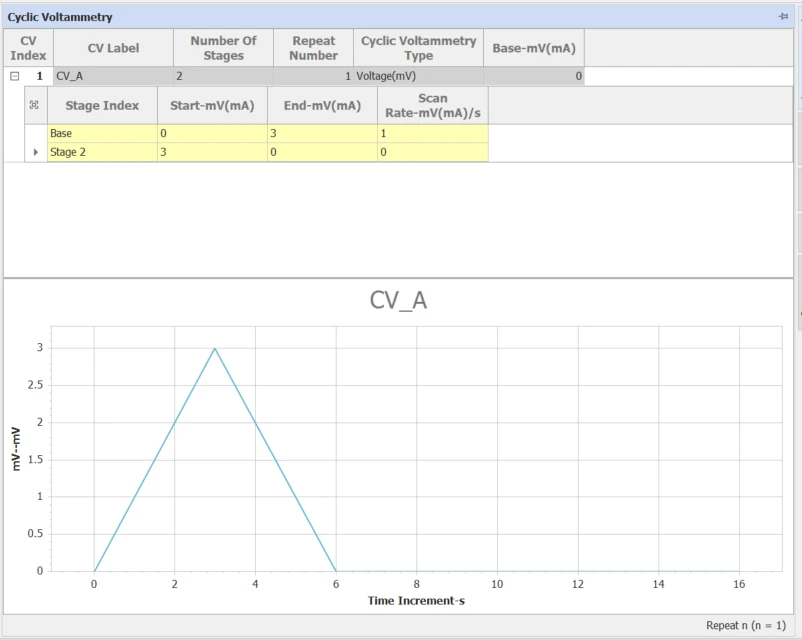This screenshot has height=640, width=802.
Task: Select the CV Index cell showing 1
Action: coord(39,76)
